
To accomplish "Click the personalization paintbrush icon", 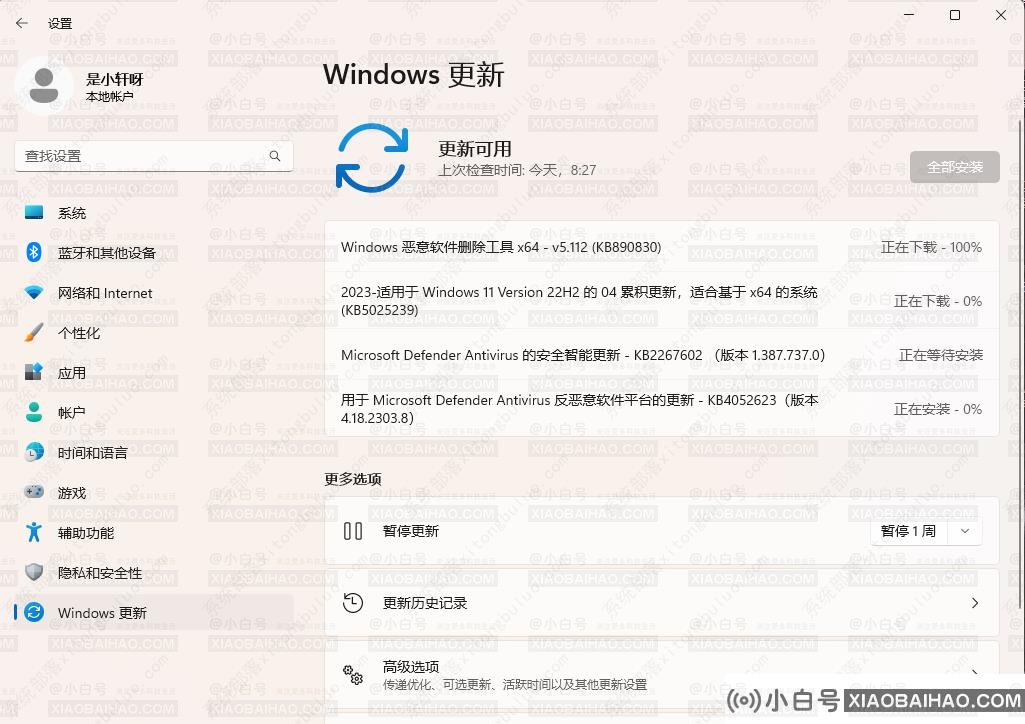I will pos(34,333).
